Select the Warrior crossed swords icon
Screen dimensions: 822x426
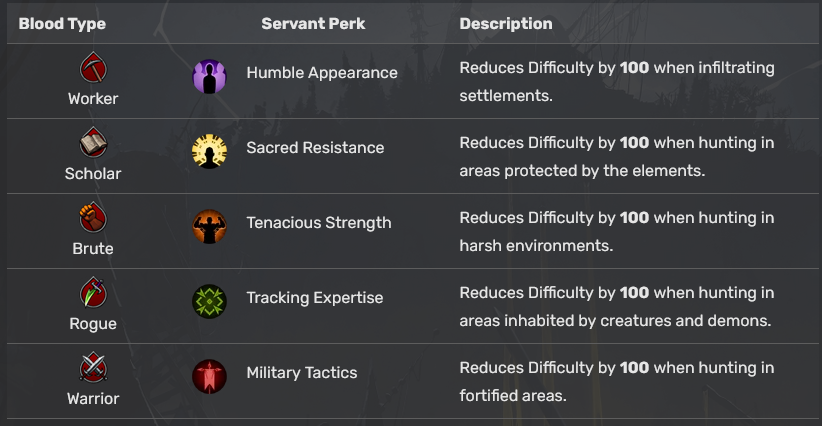93,369
